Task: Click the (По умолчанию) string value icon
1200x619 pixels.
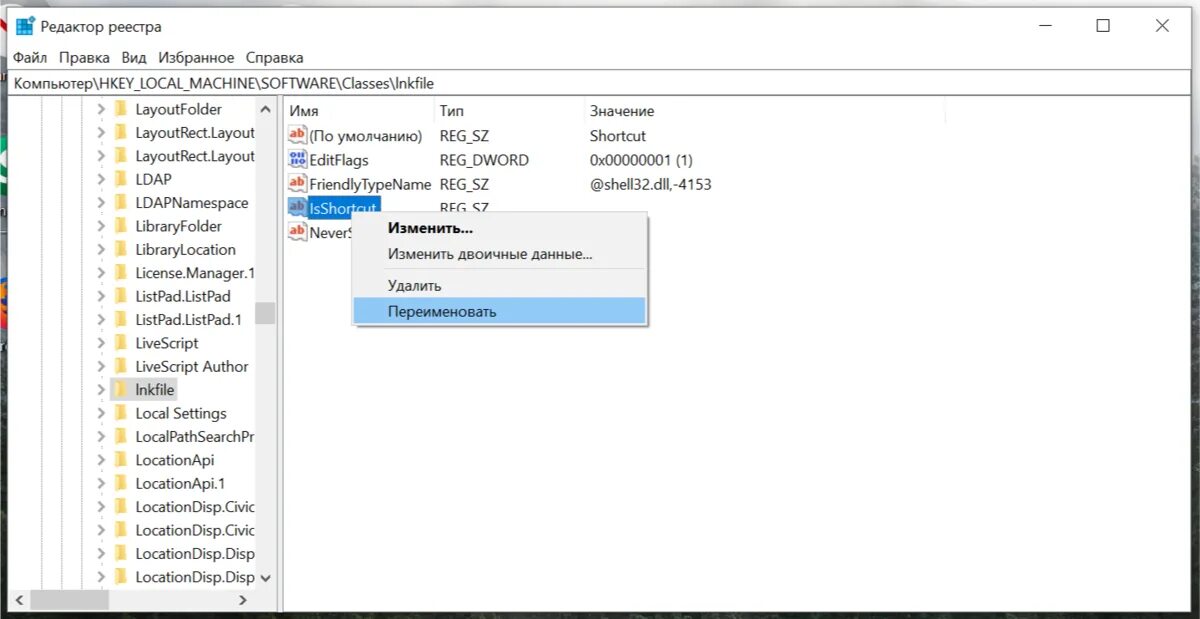Action: pyautogui.click(x=297, y=136)
